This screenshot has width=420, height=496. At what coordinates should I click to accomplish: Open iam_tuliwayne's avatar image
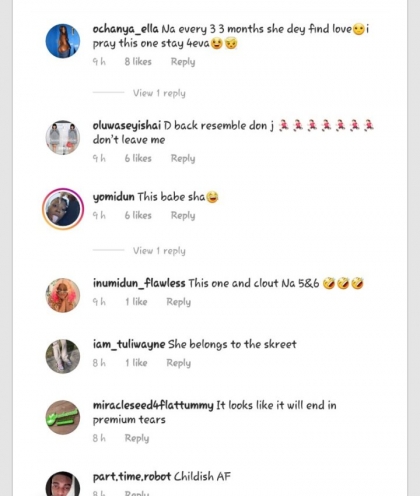pyautogui.click(x=63, y=356)
